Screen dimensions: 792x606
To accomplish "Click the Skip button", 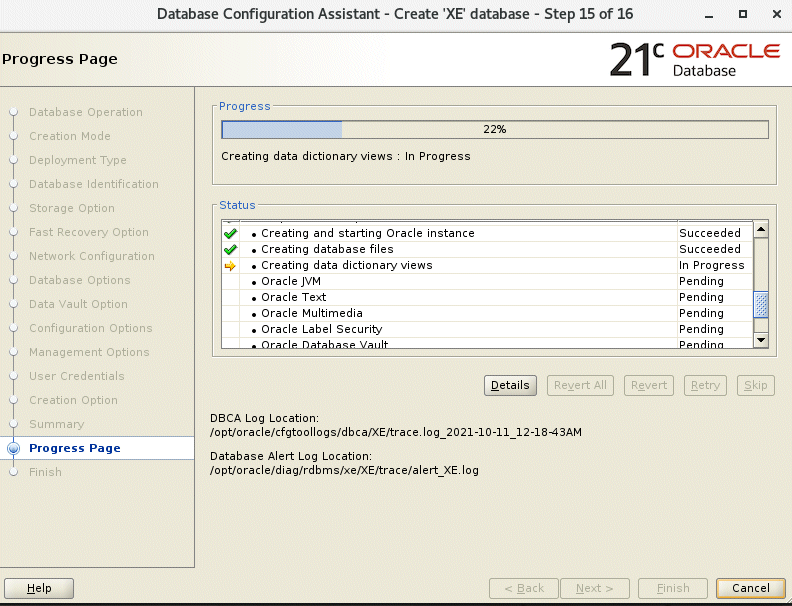I will pos(756,385).
